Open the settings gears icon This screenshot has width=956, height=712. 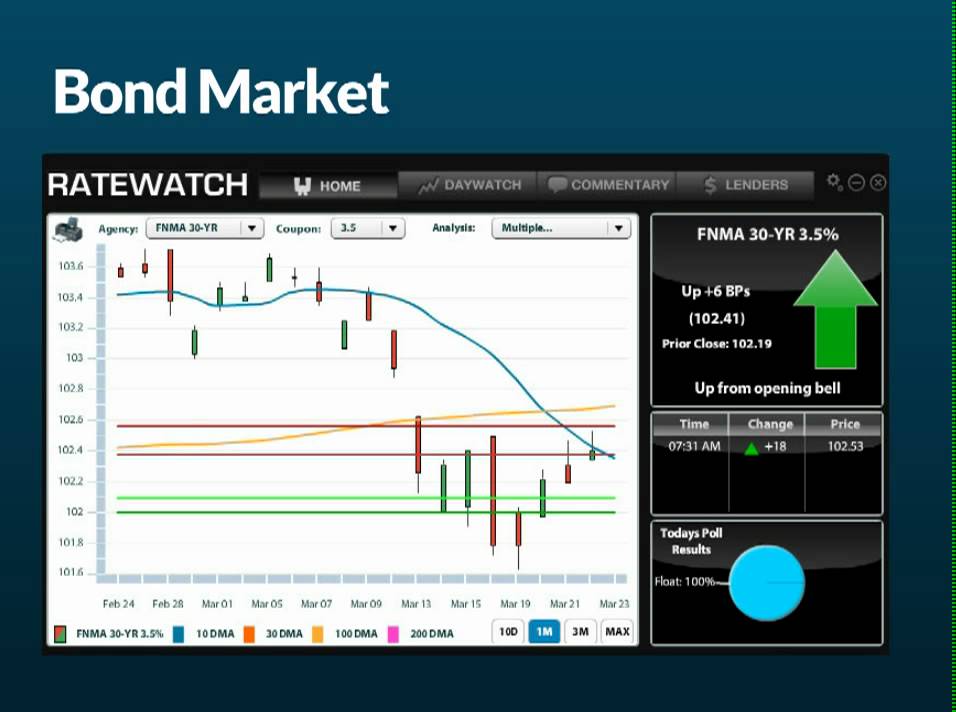tap(835, 182)
